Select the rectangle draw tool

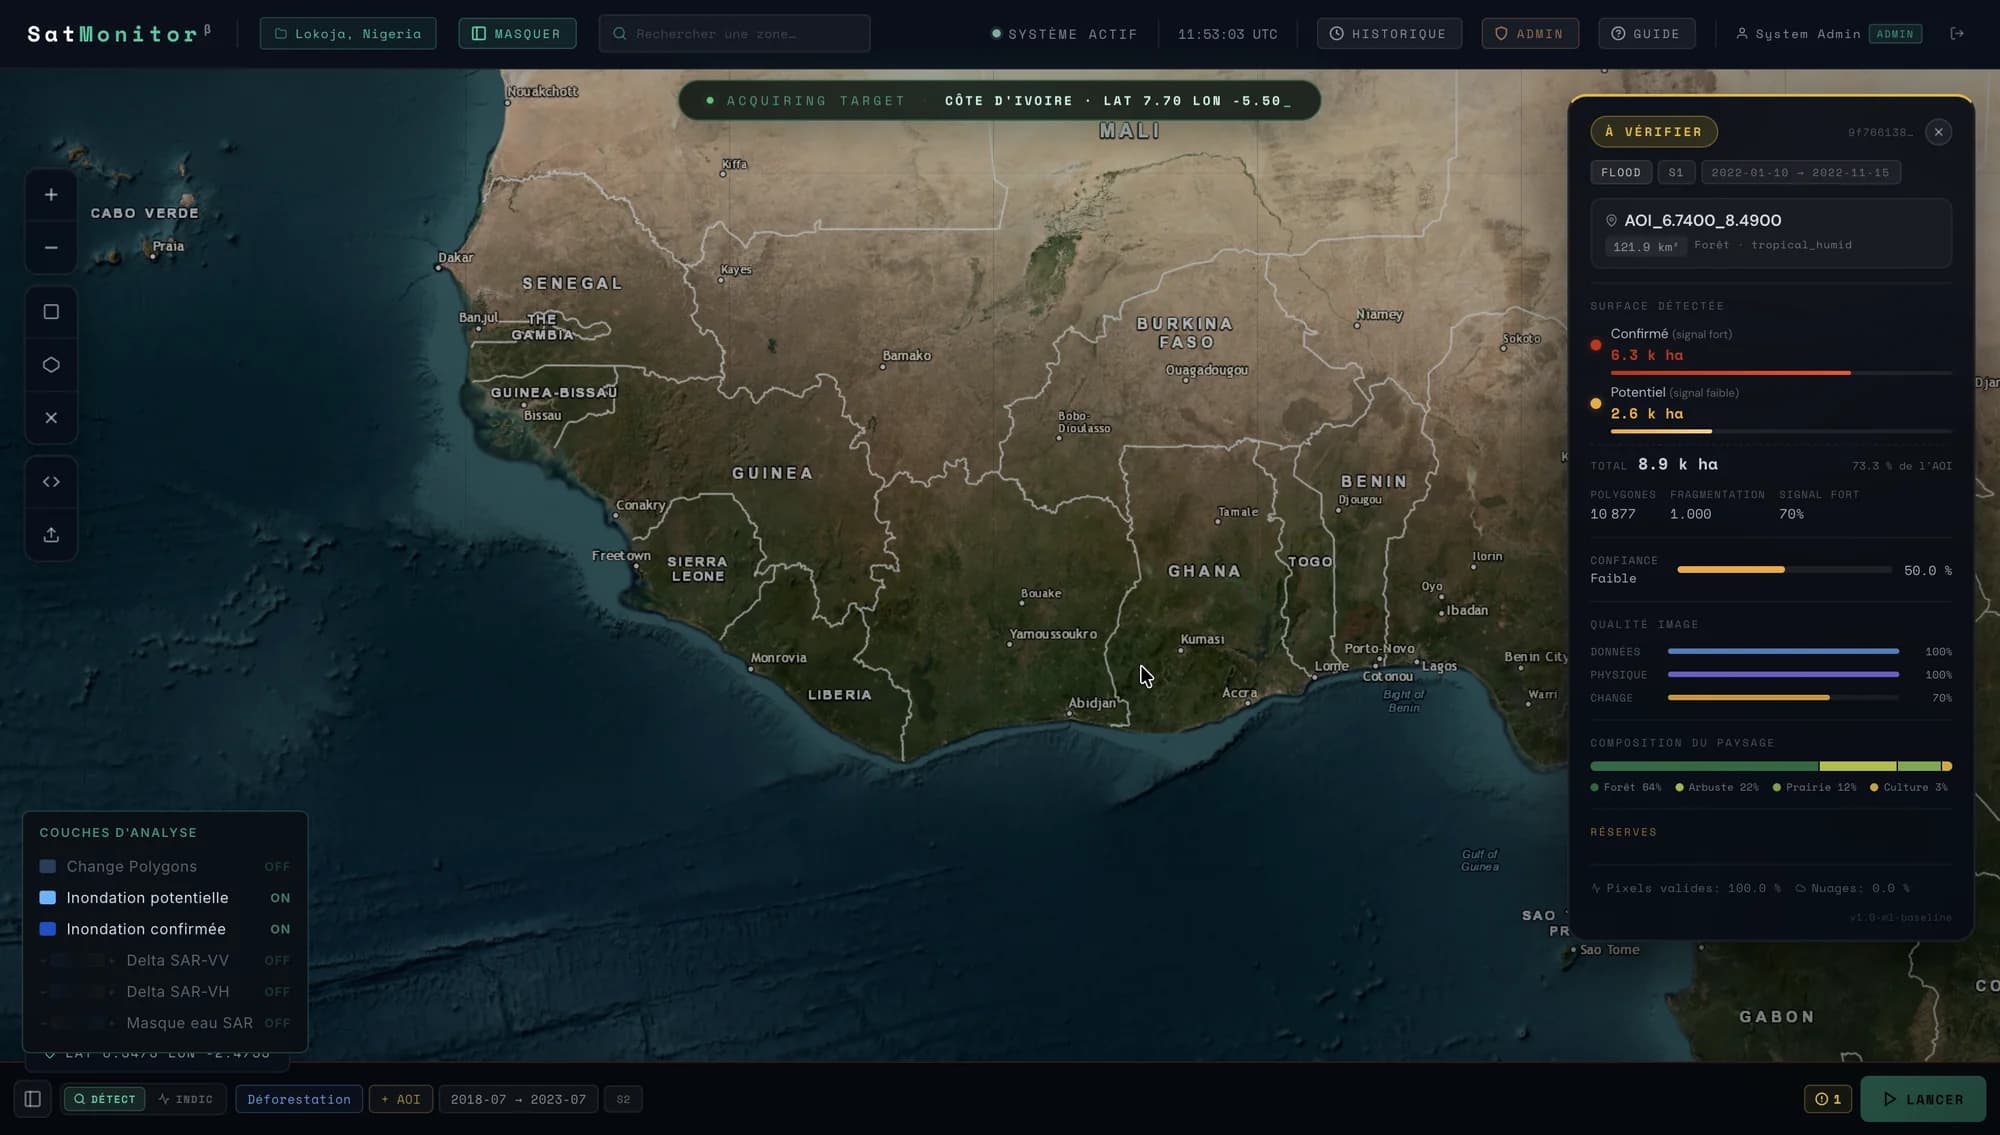click(51, 312)
